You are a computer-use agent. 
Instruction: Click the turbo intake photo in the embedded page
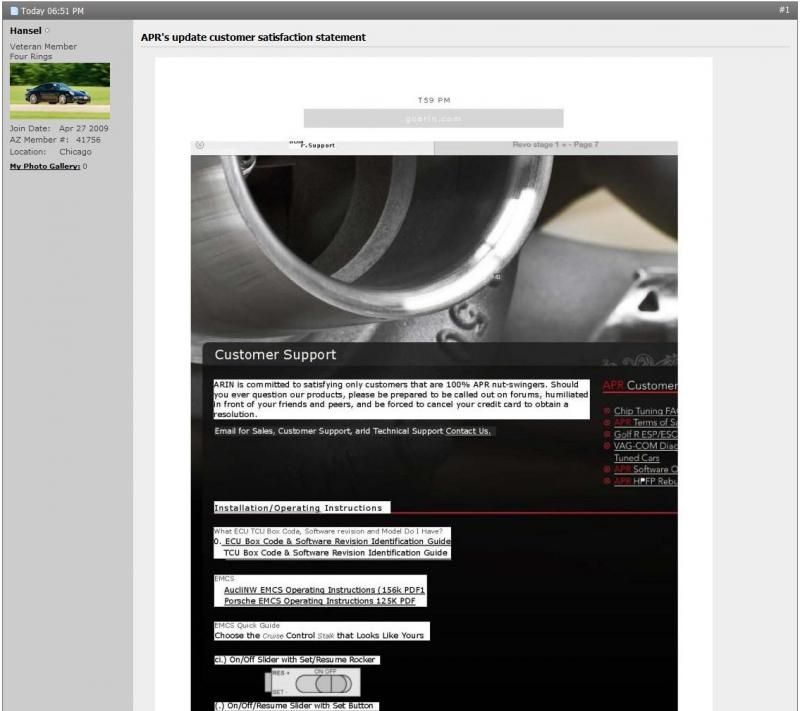pos(434,248)
